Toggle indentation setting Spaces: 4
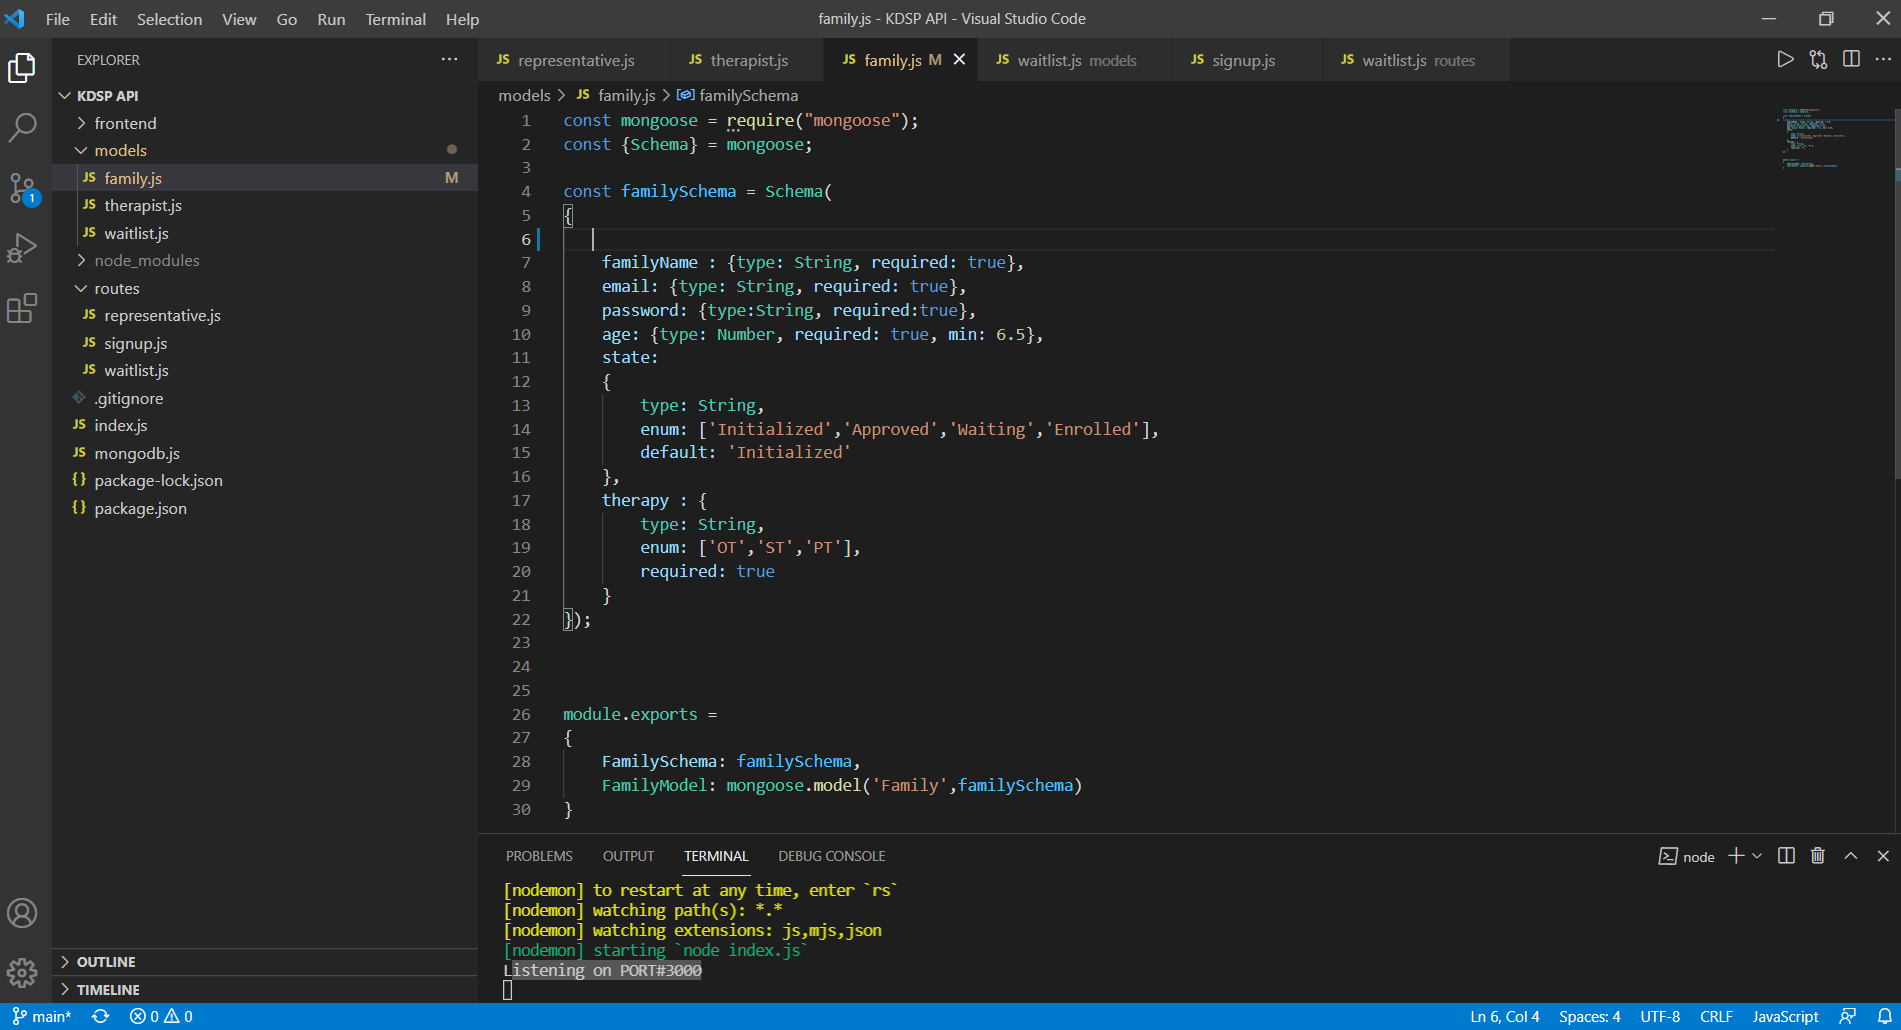 pos(1589,1016)
